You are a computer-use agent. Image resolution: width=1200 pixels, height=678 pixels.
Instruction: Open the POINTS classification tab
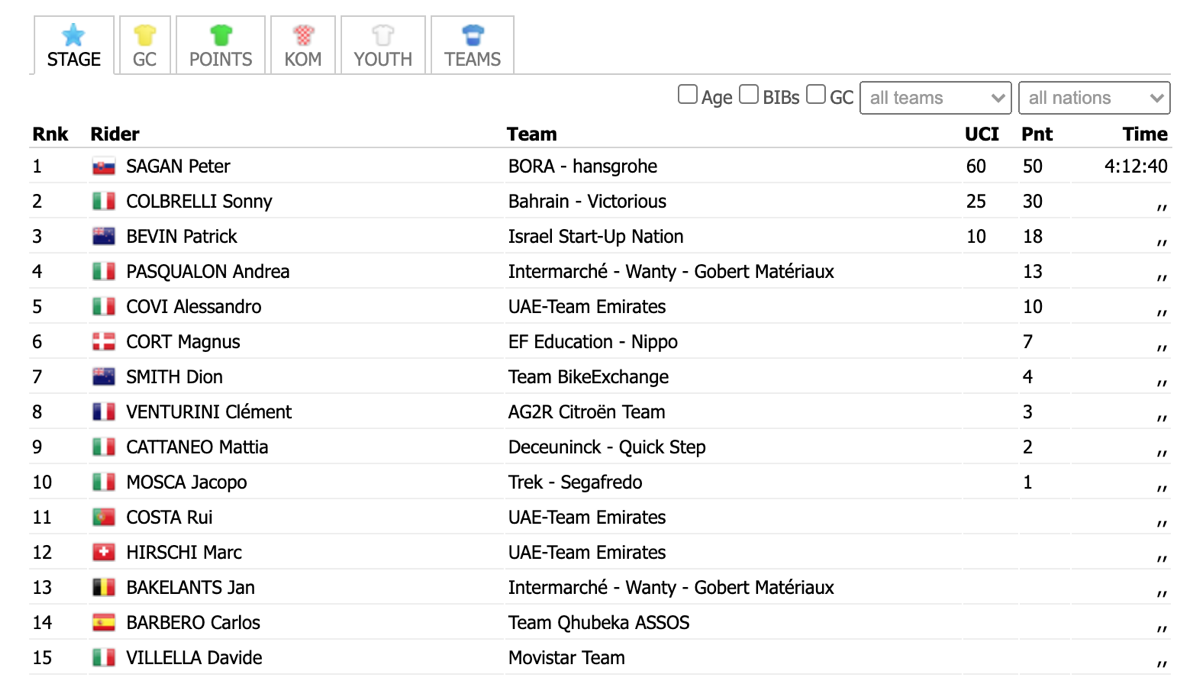tap(221, 46)
